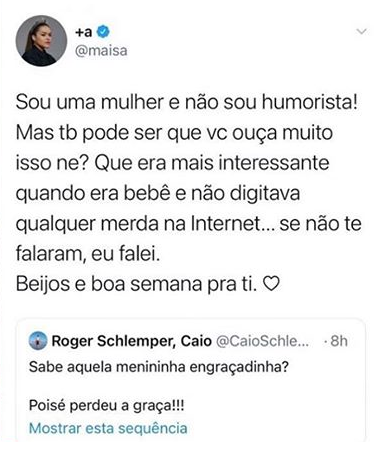Open the tweet options chevron
The width and height of the screenshot is (375, 455).
(361, 31)
